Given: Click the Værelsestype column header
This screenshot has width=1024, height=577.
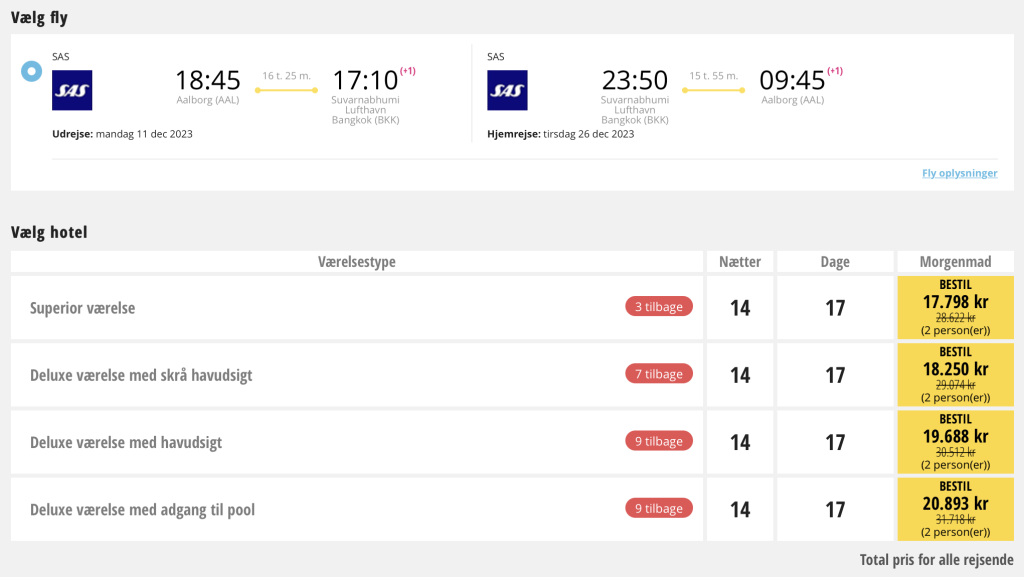Looking at the screenshot, I should point(357,262).
